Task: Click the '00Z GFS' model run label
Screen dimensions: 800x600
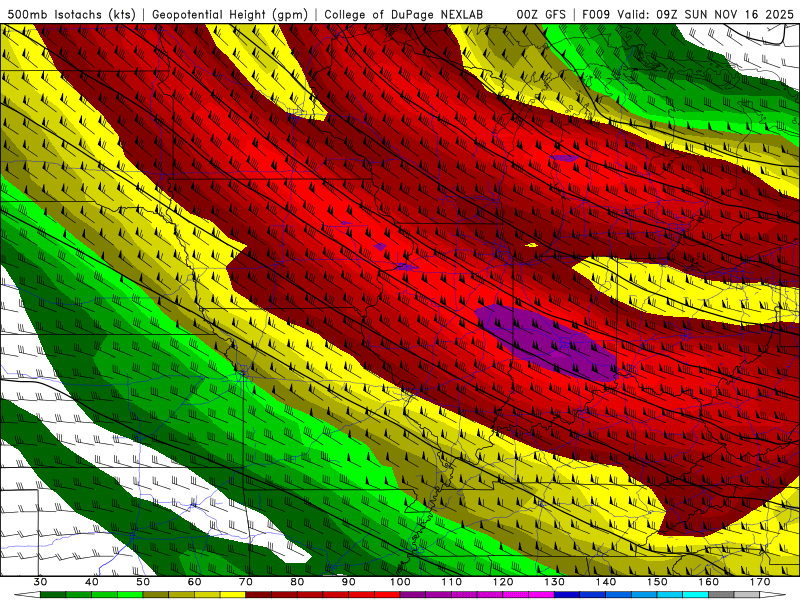Action: coord(541,14)
